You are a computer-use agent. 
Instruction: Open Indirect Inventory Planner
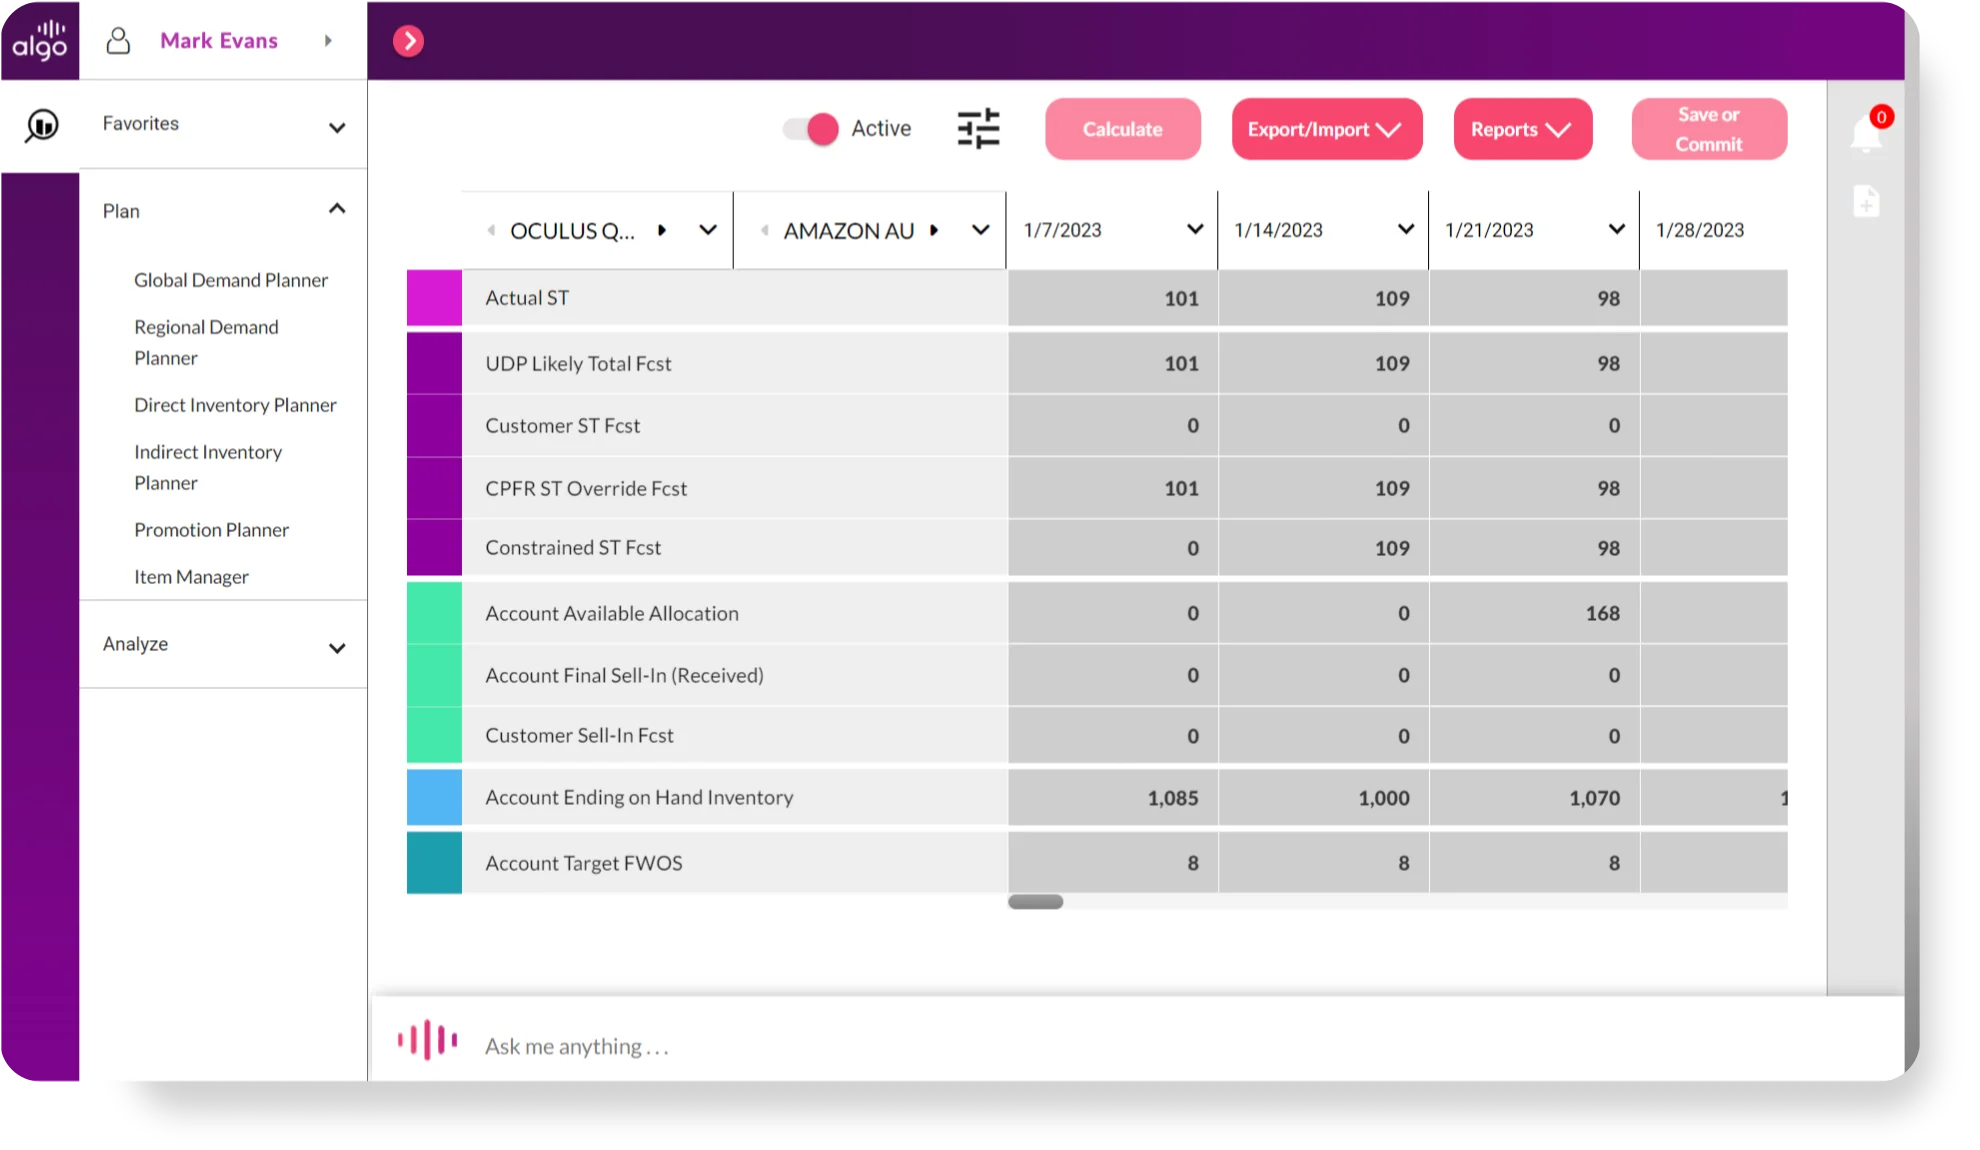pos(208,468)
